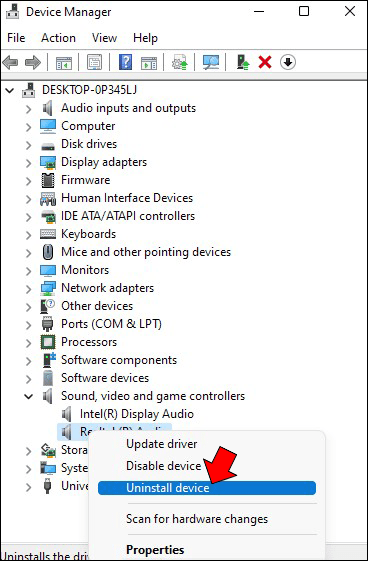Open the blue Help question-mark icon

click(125, 63)
